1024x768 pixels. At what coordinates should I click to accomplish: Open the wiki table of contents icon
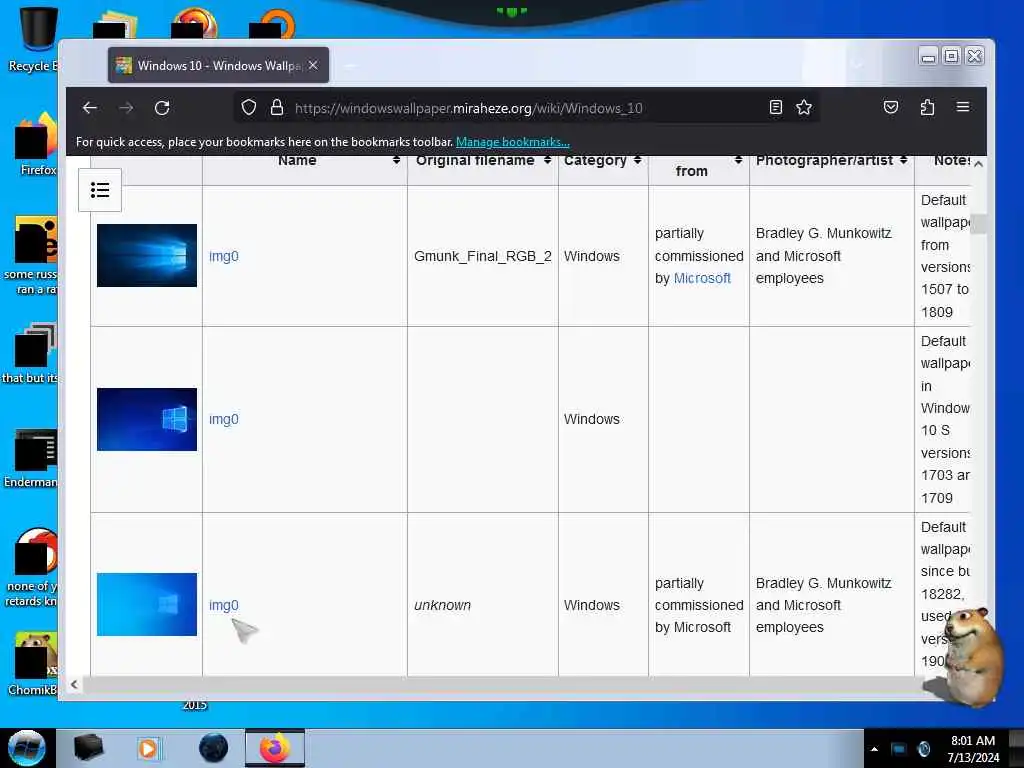pos(100,190)
